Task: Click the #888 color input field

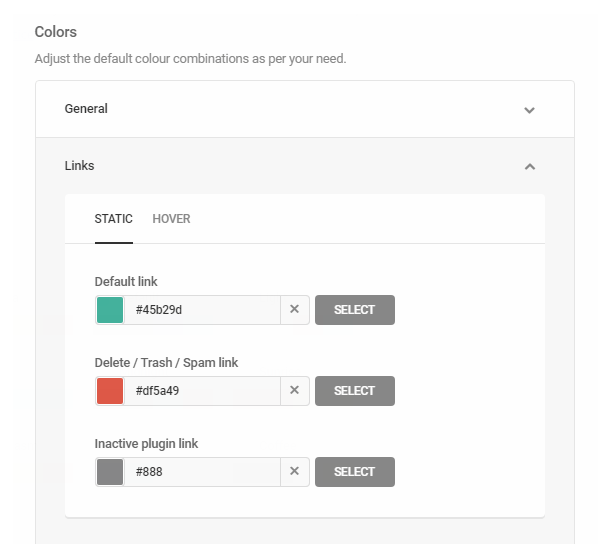Action: 202,472
